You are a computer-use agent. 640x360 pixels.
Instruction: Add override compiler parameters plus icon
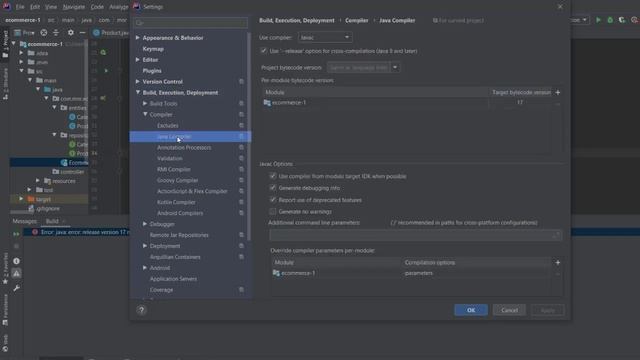pyautogui.click(x=558, y=262)
